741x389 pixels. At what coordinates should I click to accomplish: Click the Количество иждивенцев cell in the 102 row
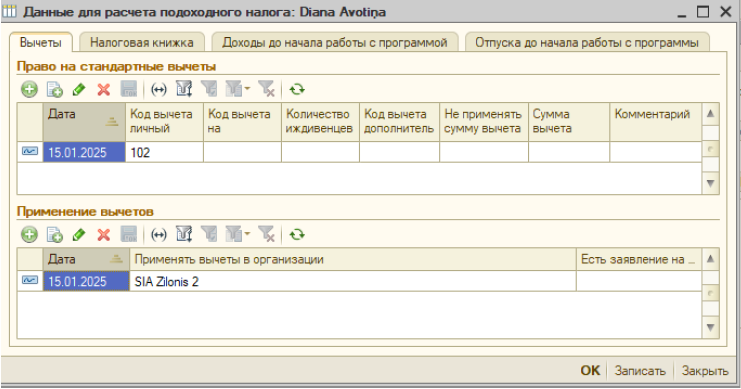(320, 152)
